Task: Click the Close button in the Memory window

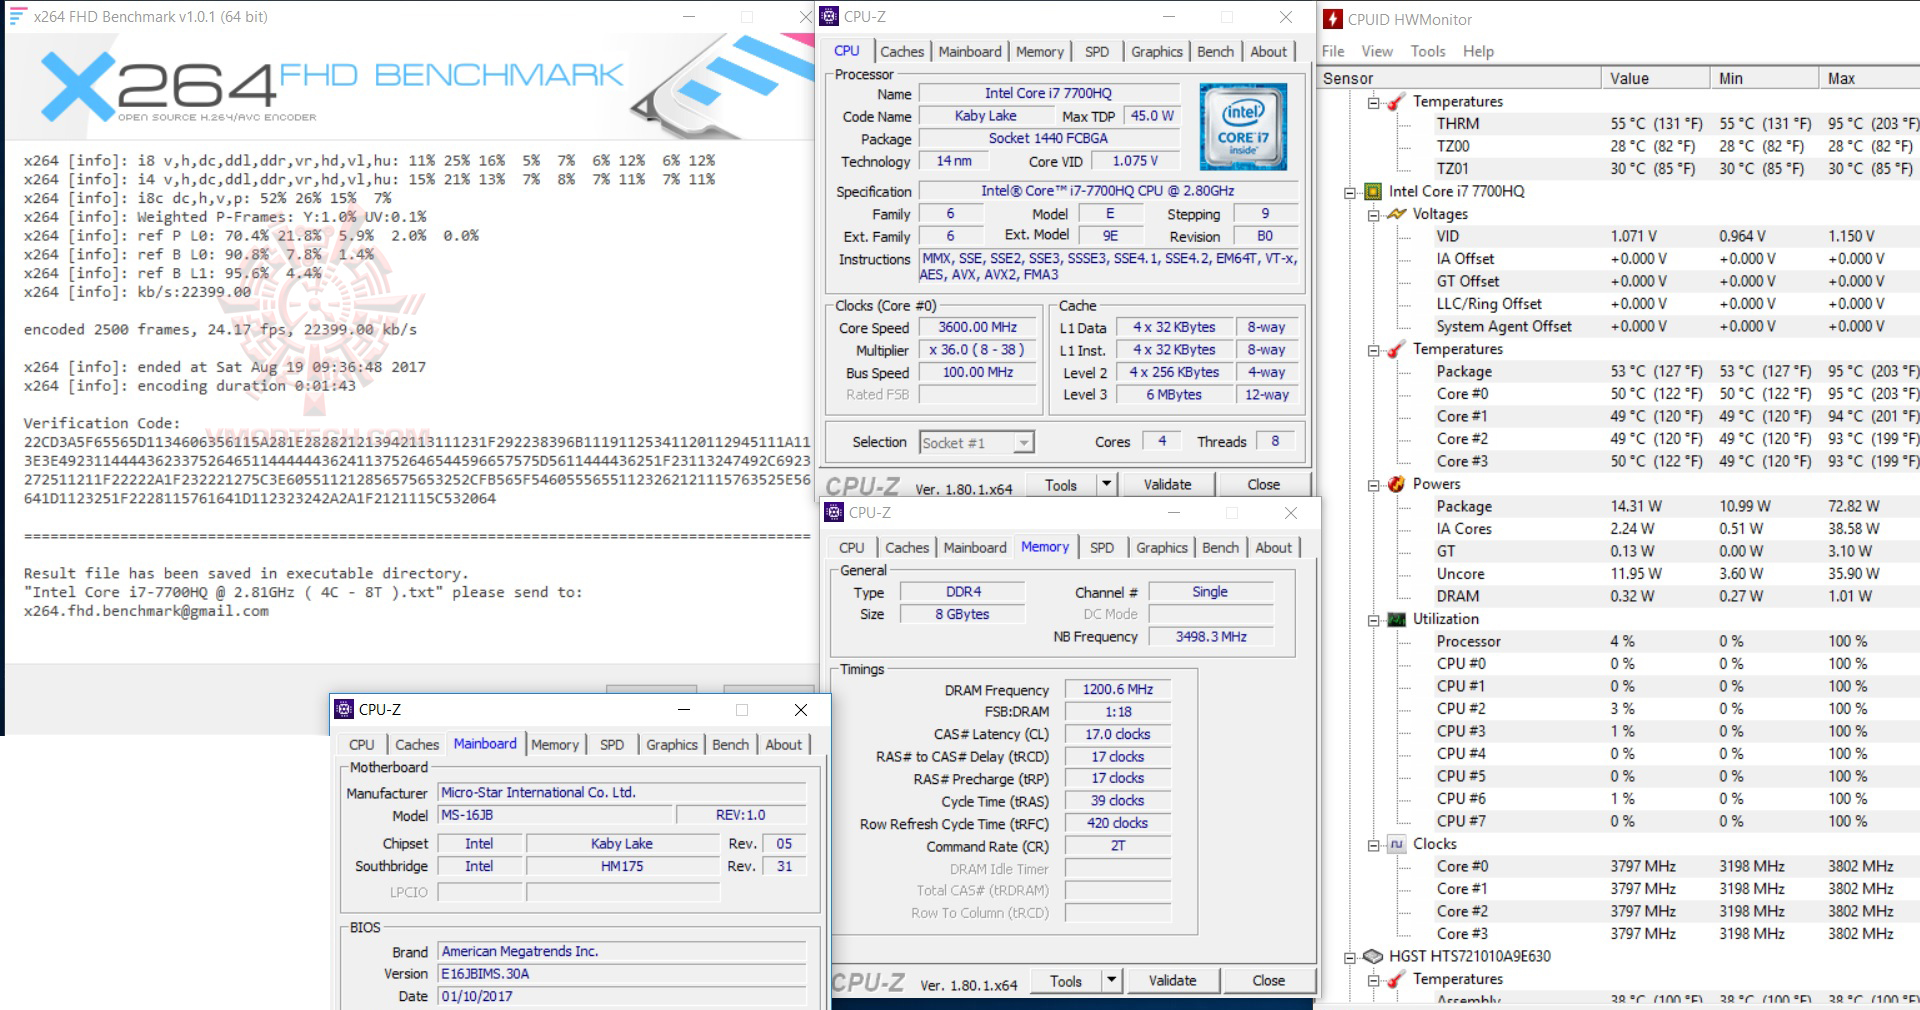Action: (1269, 980)
